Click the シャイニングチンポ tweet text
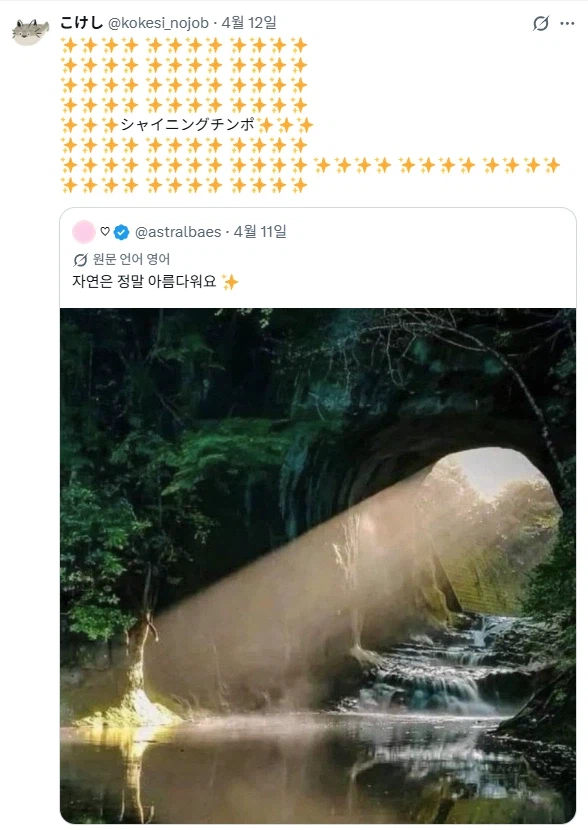 click(187, 125)
